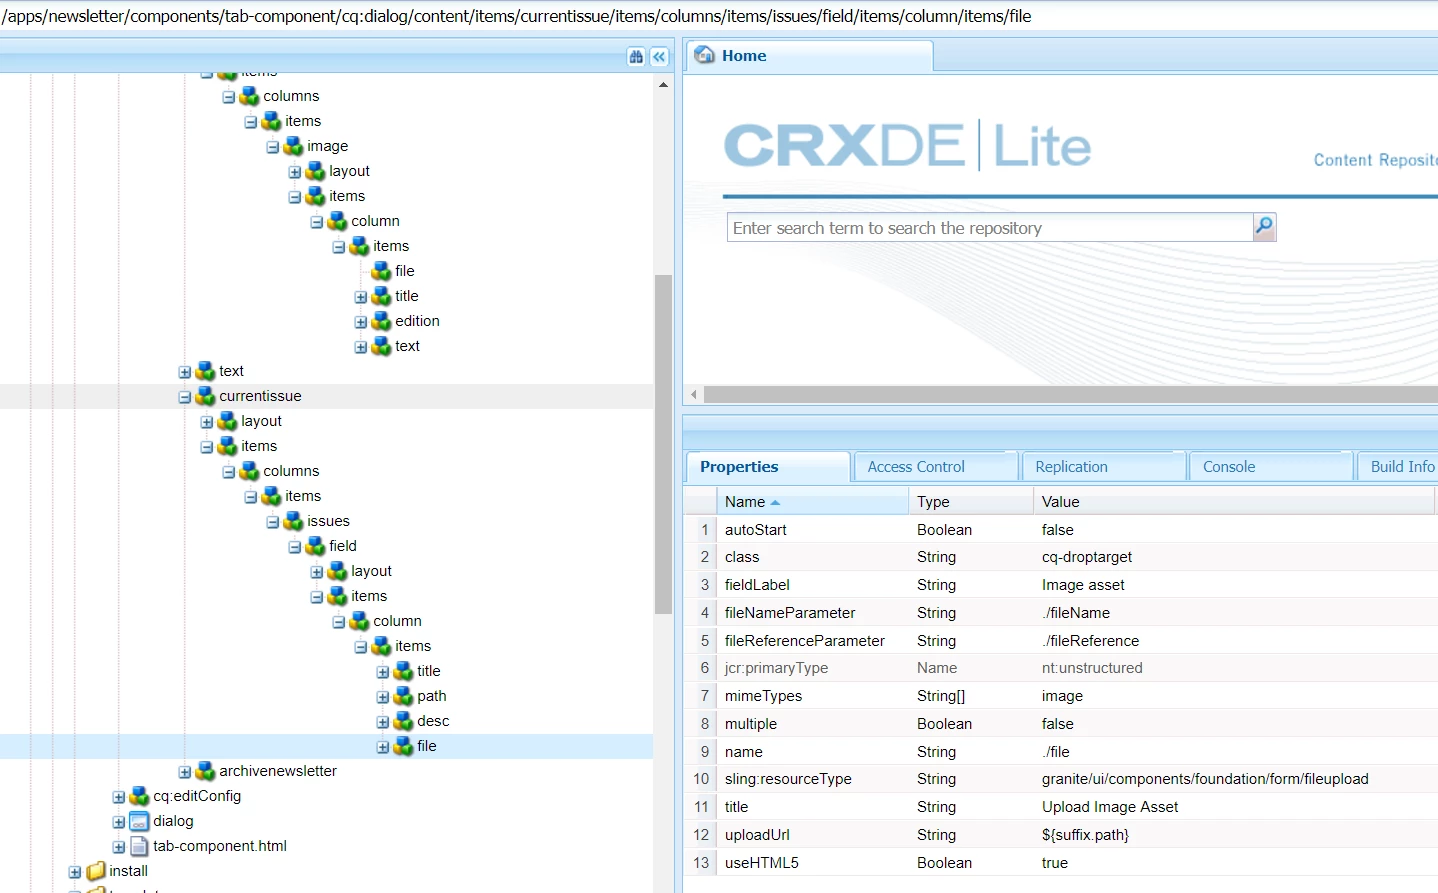Click the title value Upload Image Asset

tap(1110, 807)
